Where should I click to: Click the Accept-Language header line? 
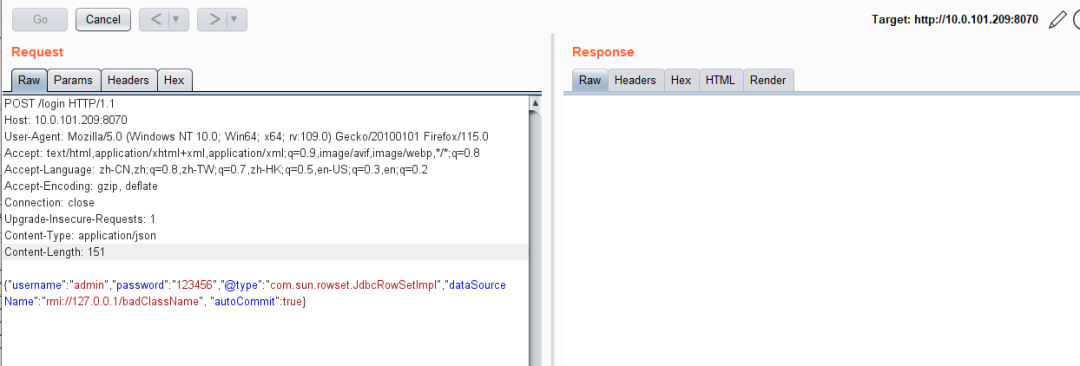[216, 170]
